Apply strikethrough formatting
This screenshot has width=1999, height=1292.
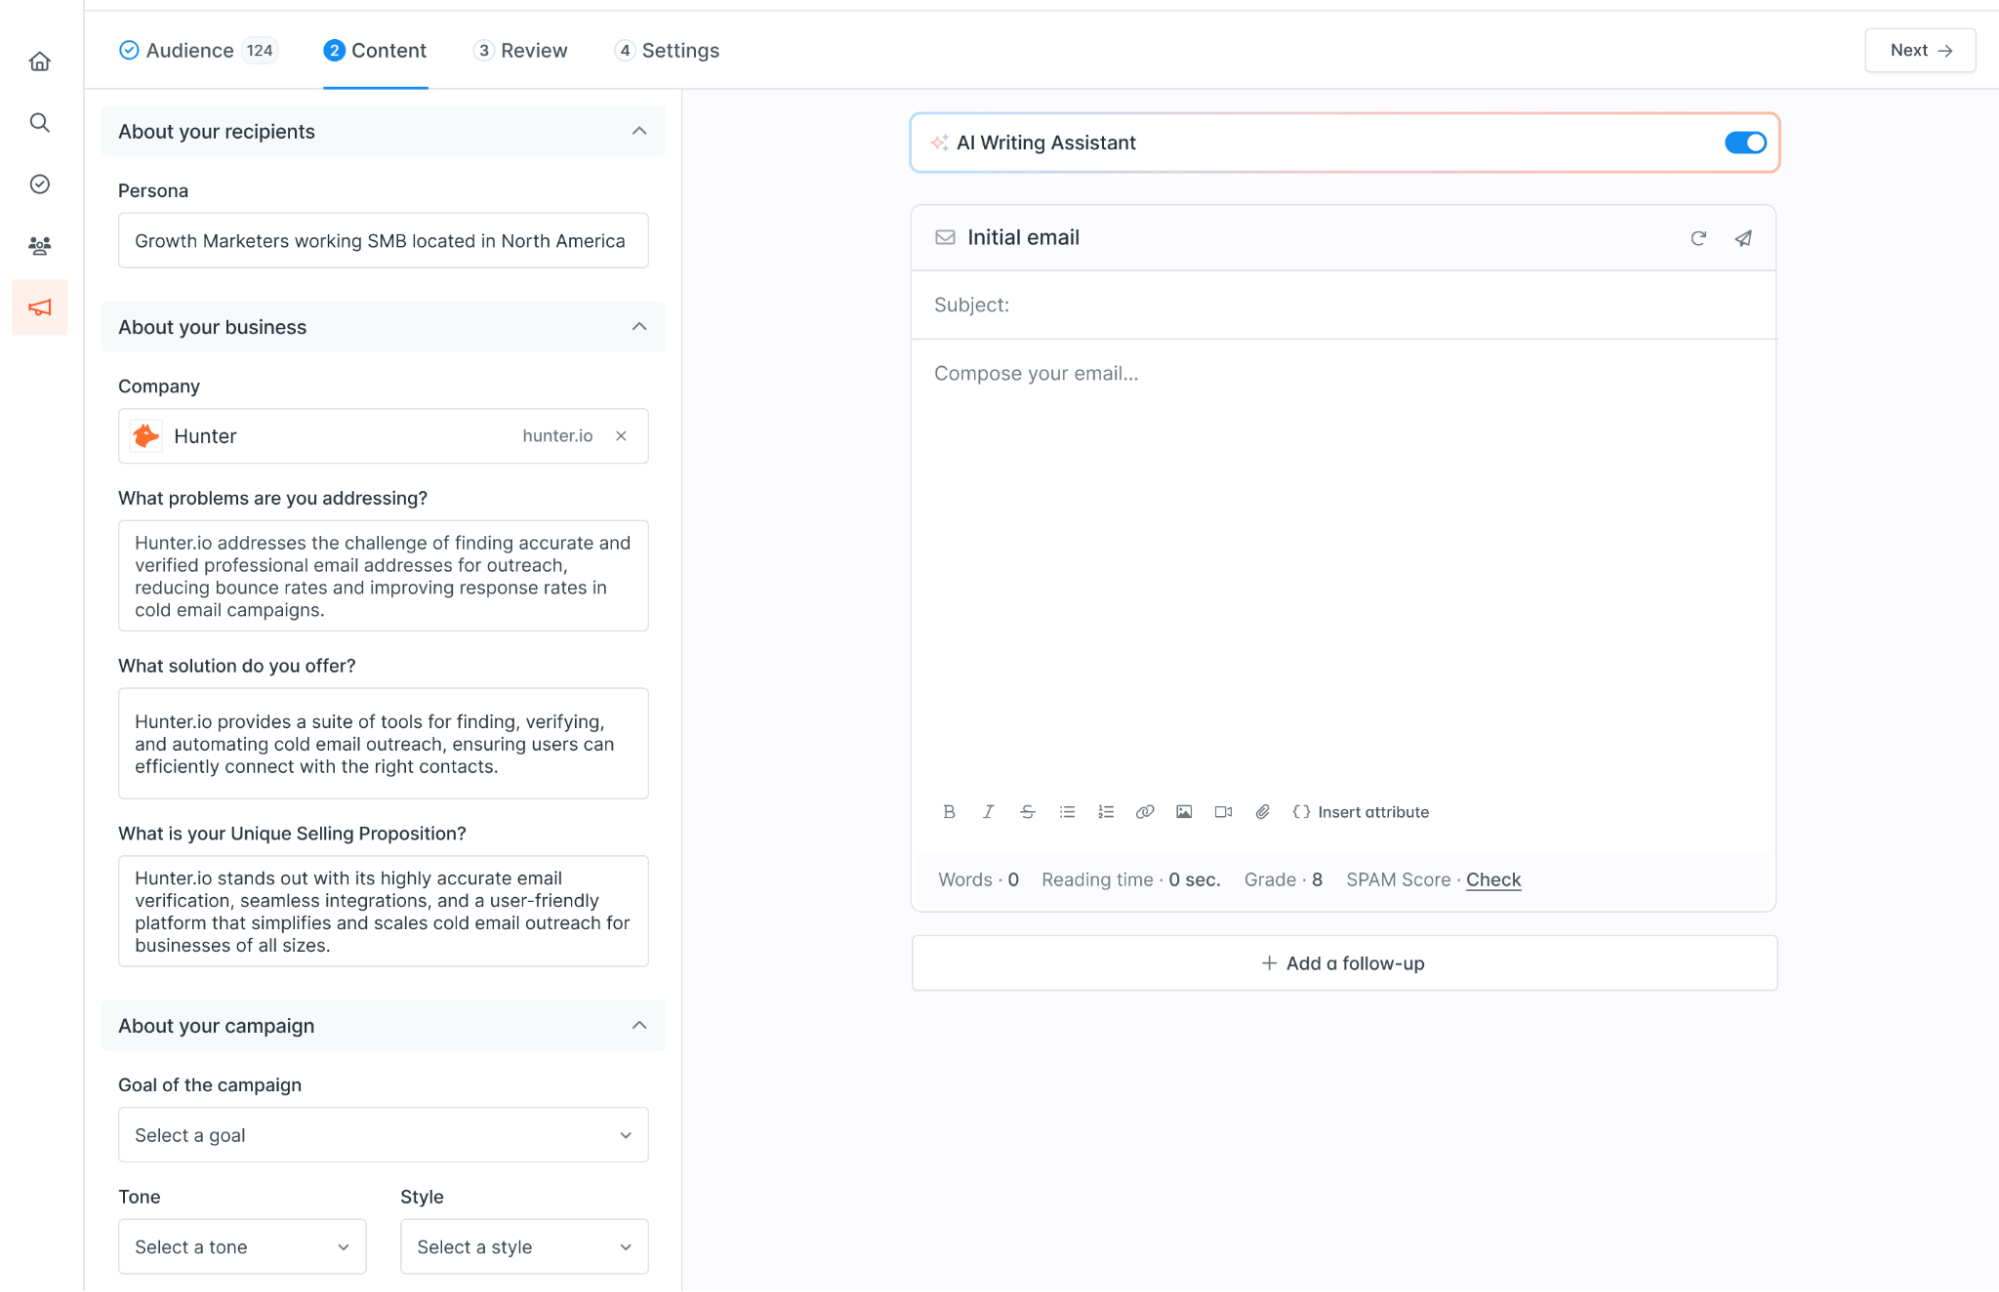pyautogui.click(x=1027, y=812)
